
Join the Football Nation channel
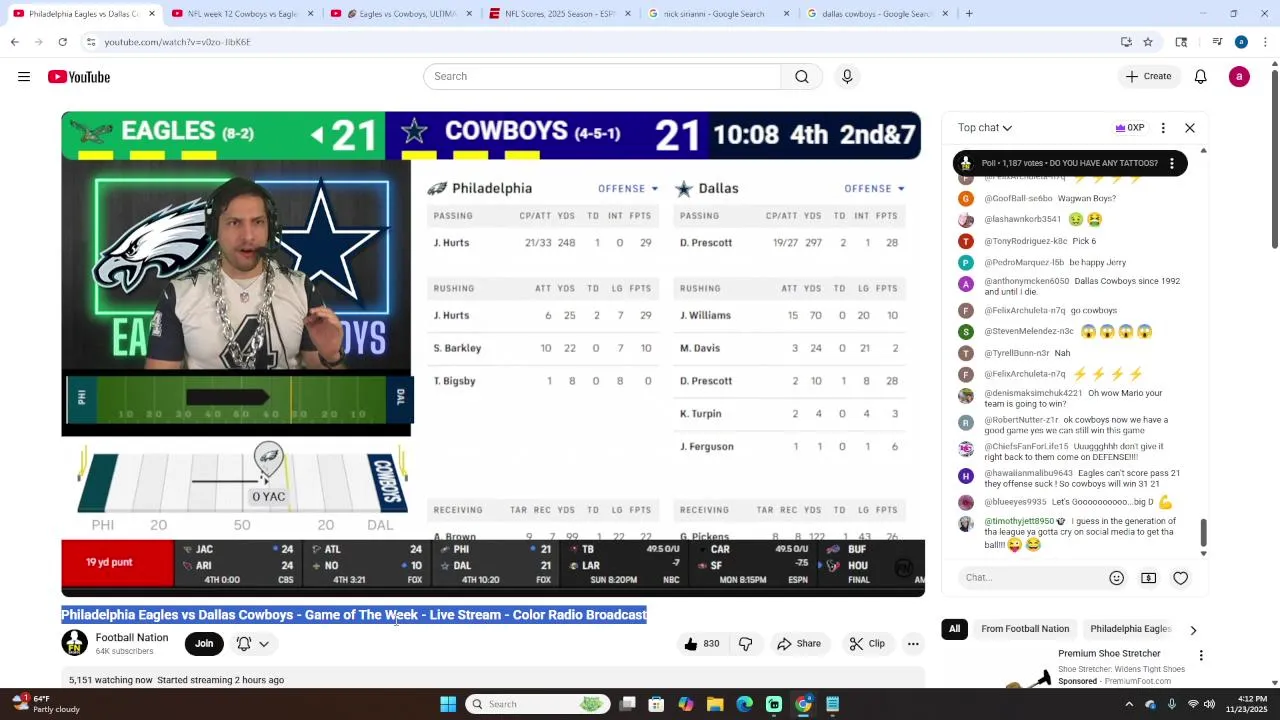(204, 644)
